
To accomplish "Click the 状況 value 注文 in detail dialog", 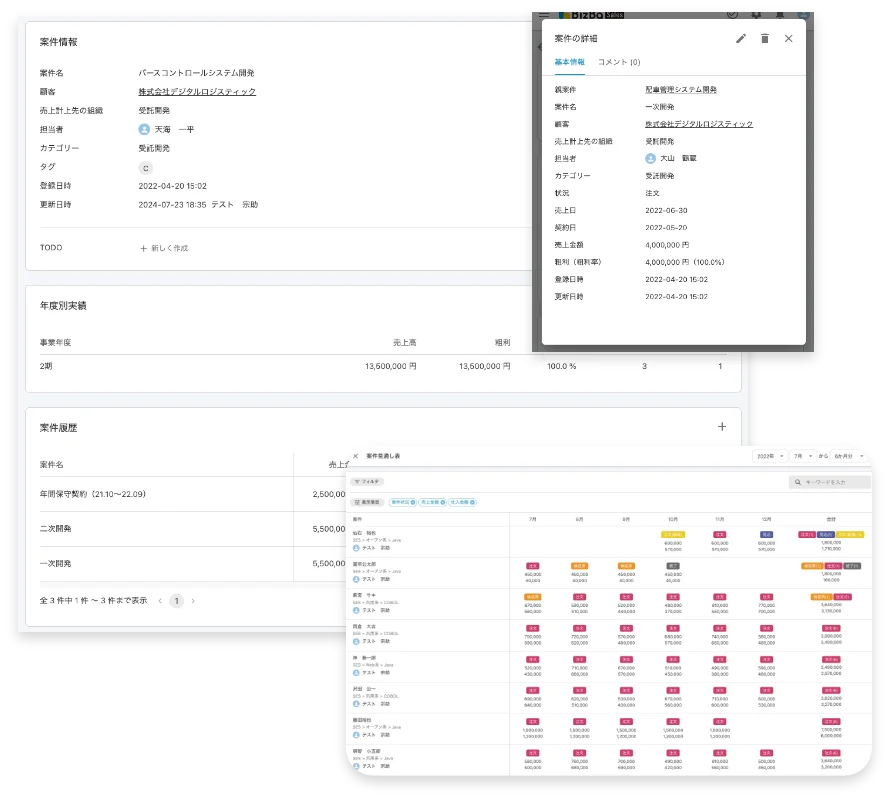I will pyautogui.click(x=652, y=193).
